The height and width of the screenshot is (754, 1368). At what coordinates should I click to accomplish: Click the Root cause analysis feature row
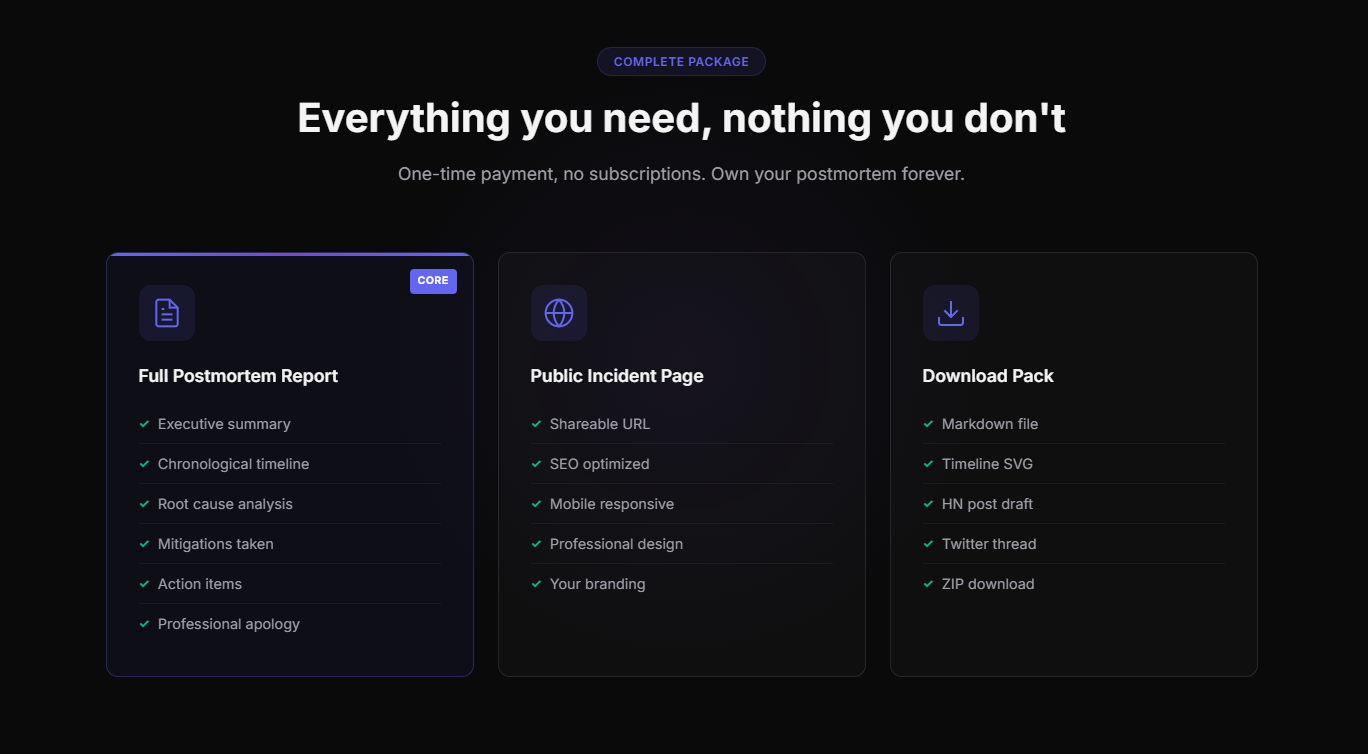[x=223, y=504]
